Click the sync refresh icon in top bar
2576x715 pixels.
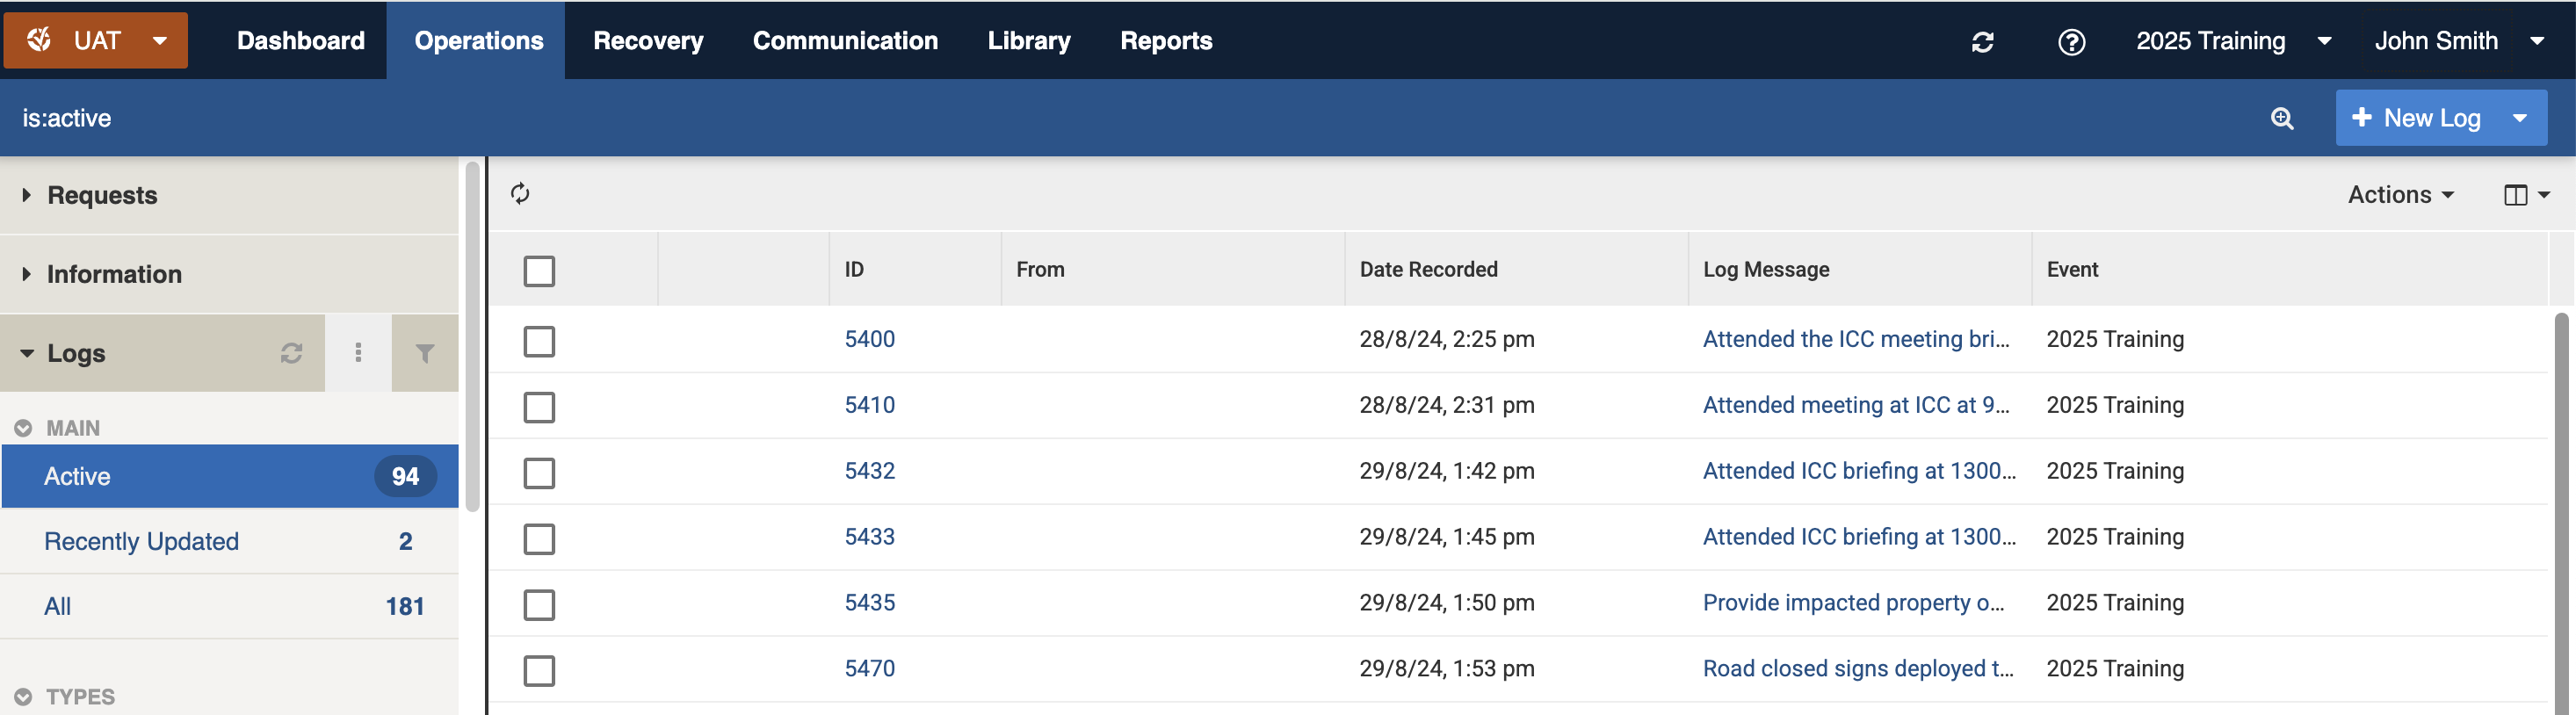click(1982, 42)
